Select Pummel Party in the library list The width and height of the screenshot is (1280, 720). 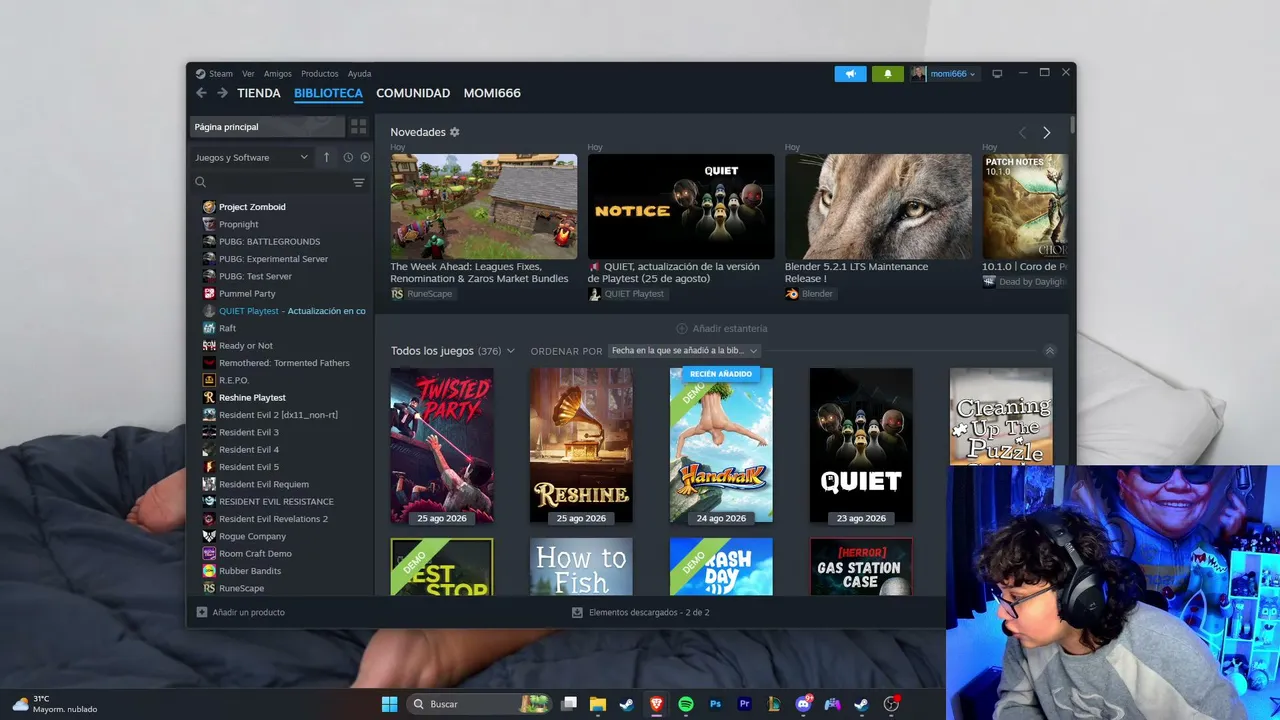coord(247,294)
